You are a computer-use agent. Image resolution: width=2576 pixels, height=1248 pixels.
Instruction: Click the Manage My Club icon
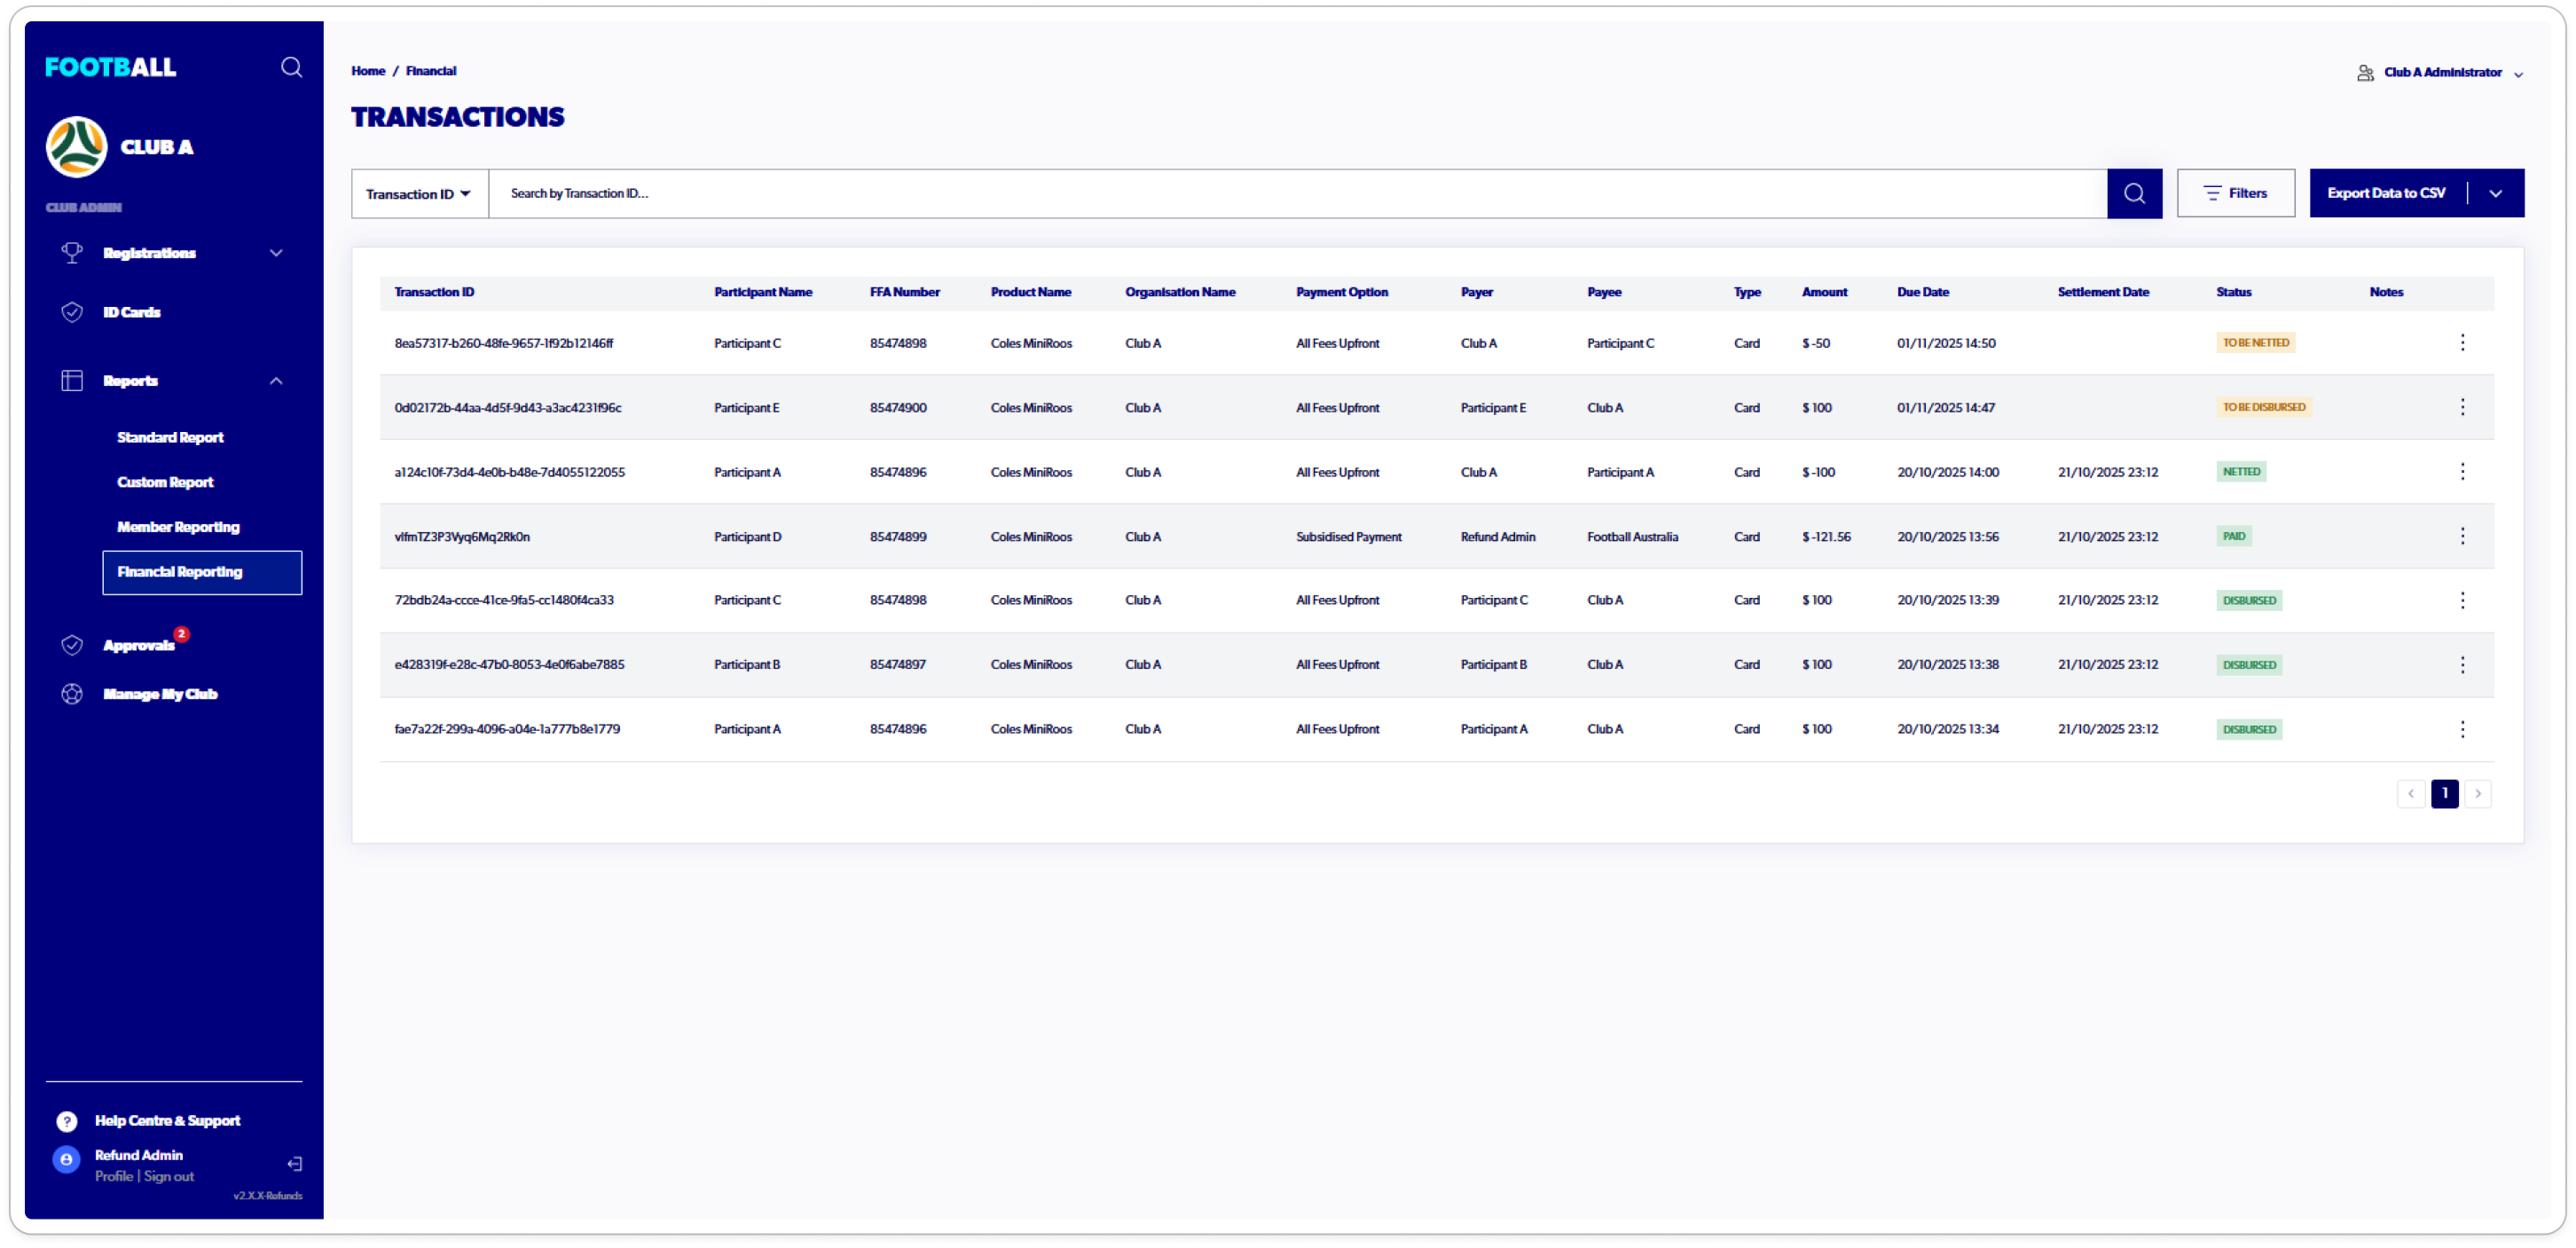click(72, 694)
